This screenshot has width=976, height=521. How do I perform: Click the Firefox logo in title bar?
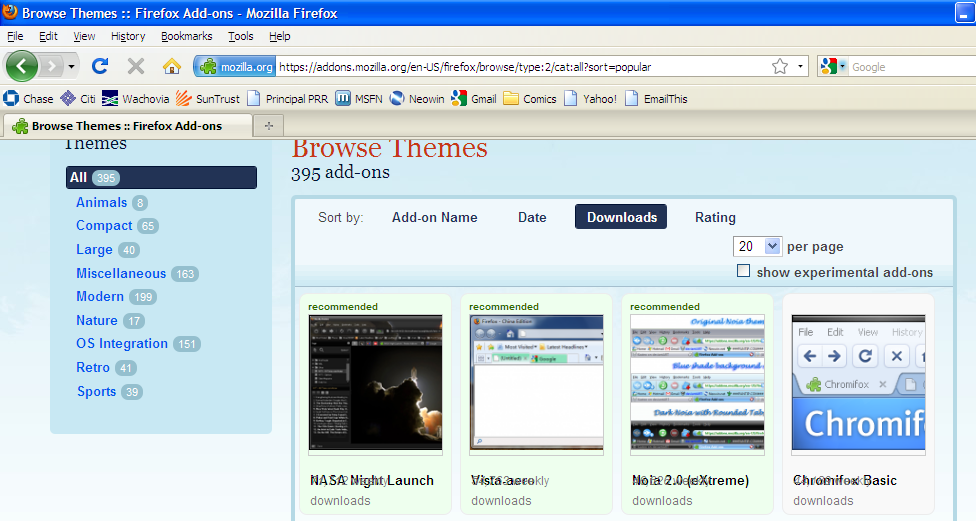click(x=10, y=12)
